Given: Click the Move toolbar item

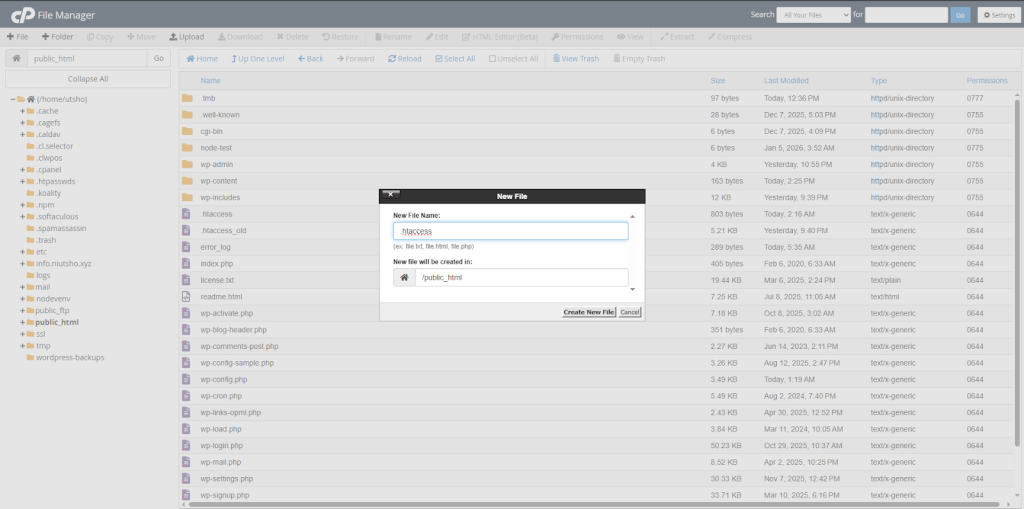Looking at the screenshot, I should (141, 37).
